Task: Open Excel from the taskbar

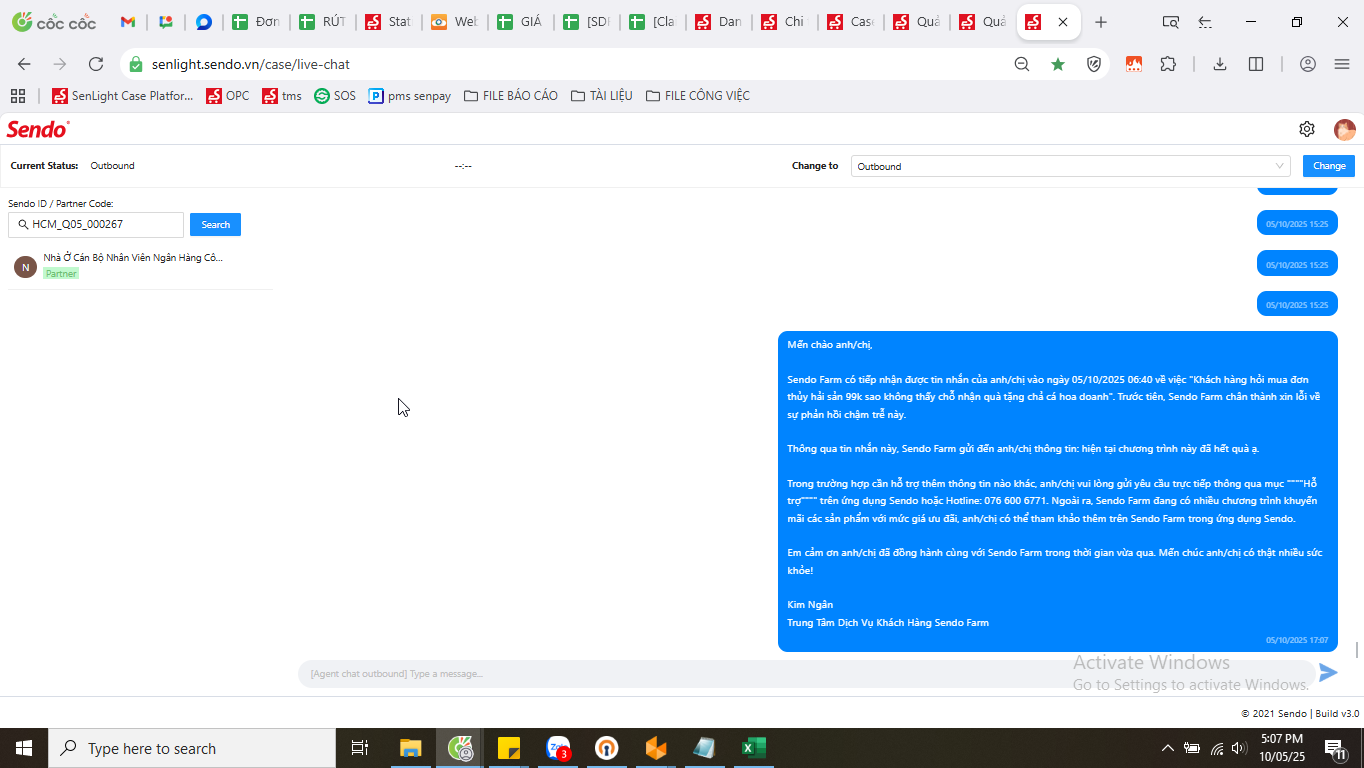Action: click(753, 748)
